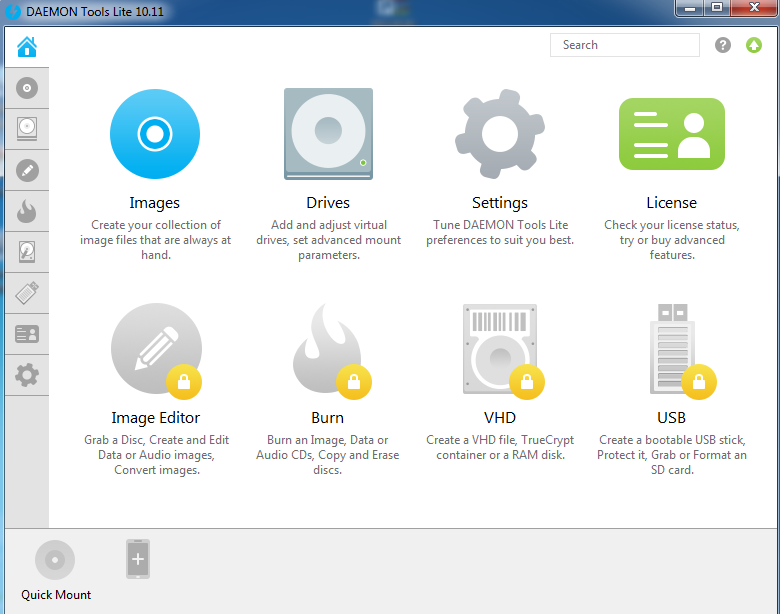Image resolution: width=780 pixels, height=614 pixels.
Task: Click the large Drives icon
Action: [x=328, y=134]
